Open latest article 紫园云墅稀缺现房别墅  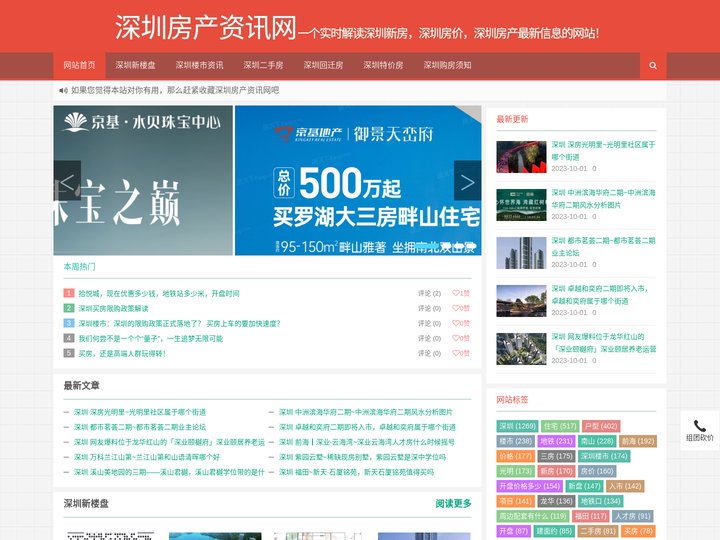362,457
